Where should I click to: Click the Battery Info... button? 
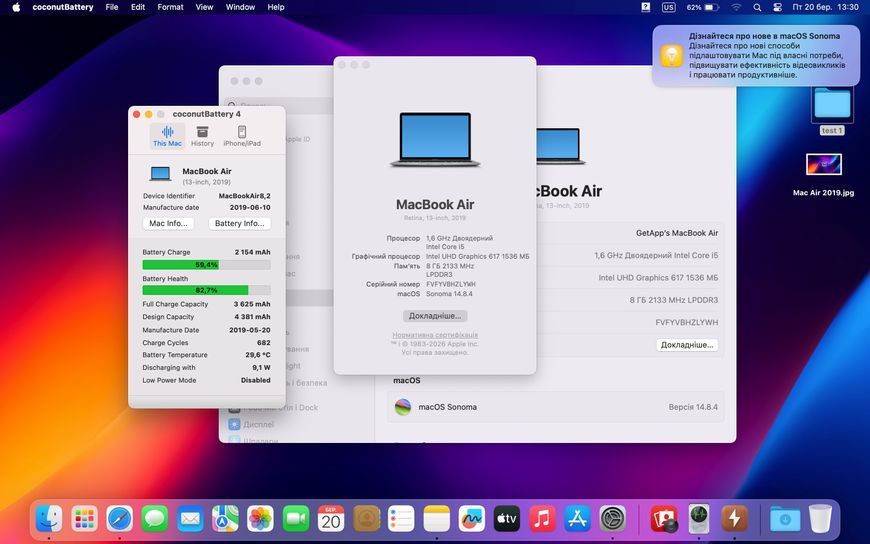240,223
